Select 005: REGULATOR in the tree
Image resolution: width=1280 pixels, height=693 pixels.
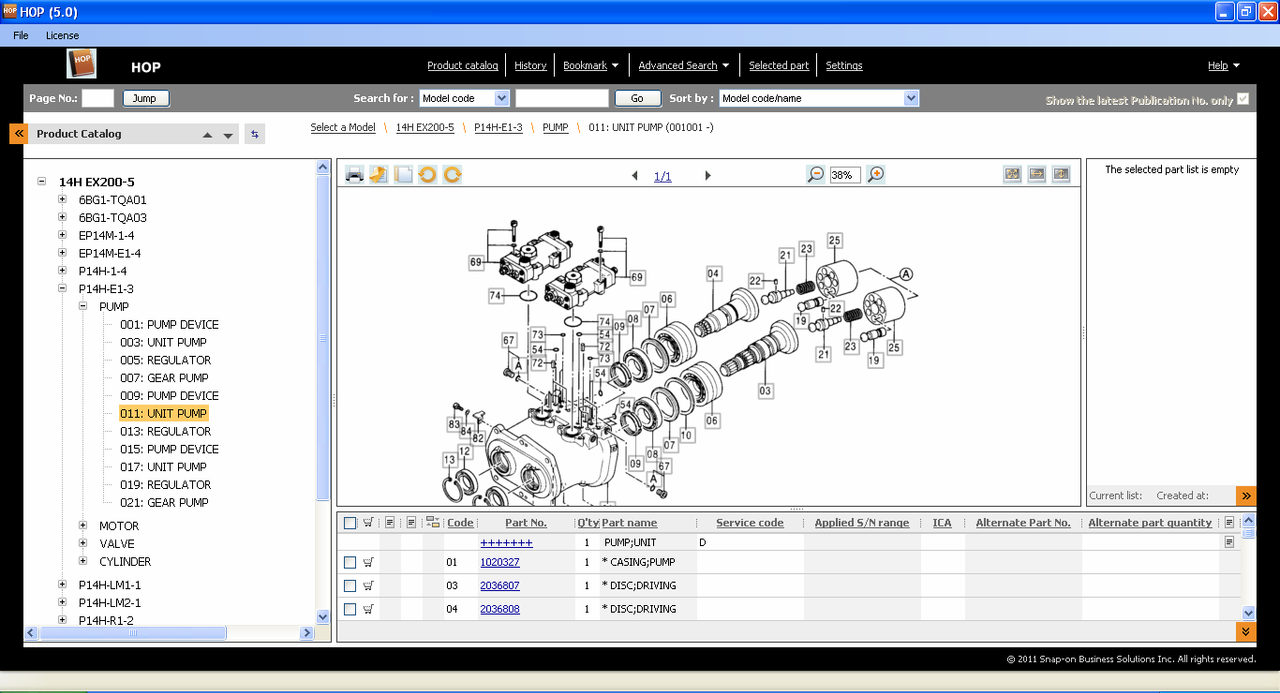pos(166,360)
